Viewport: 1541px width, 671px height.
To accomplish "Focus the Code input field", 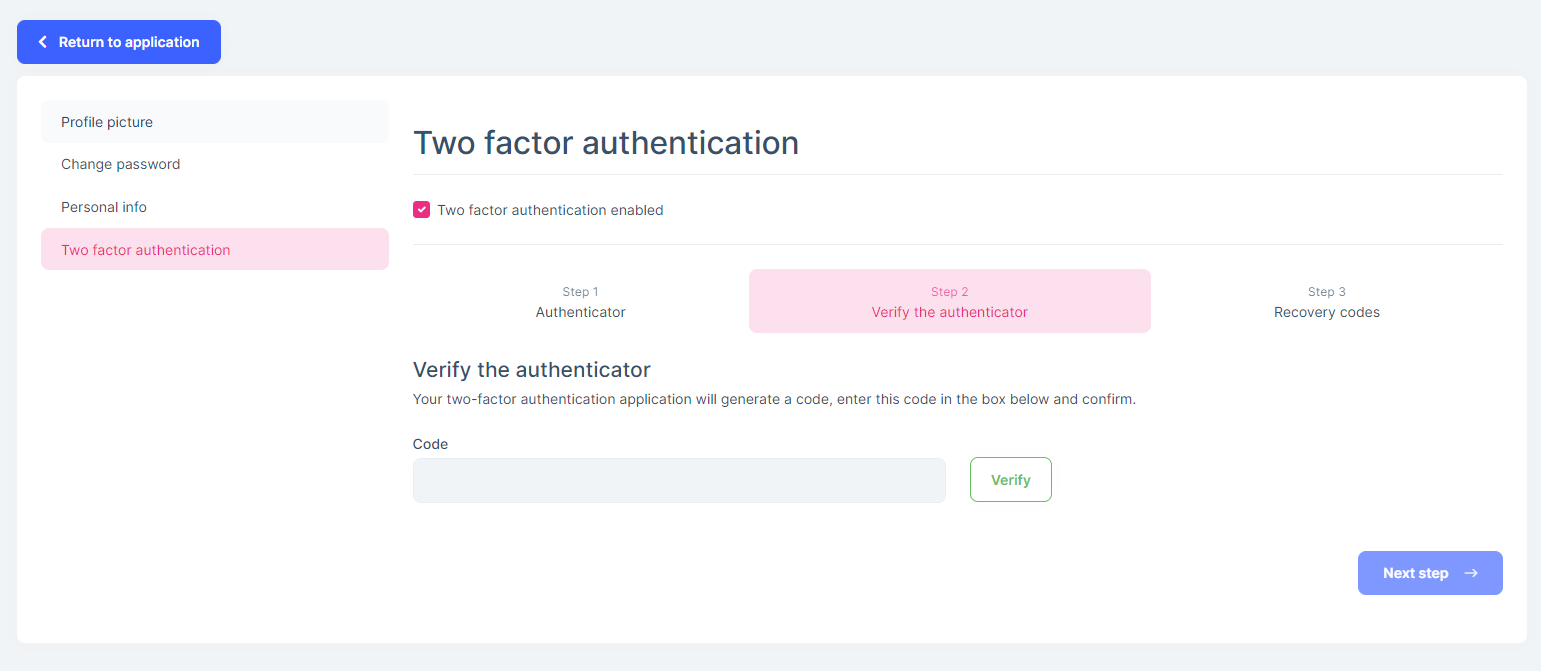I will click(679, 481).
